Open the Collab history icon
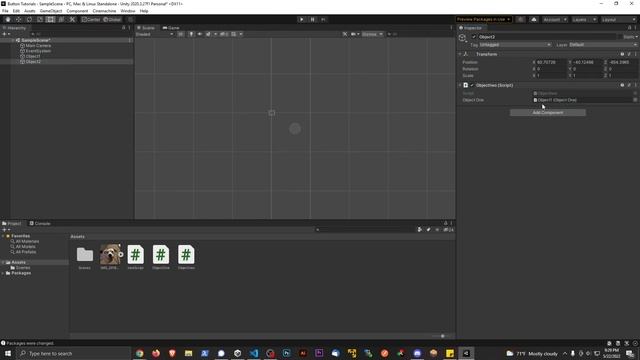This screenshot has width=640, height=360. [x=520, y=19]
